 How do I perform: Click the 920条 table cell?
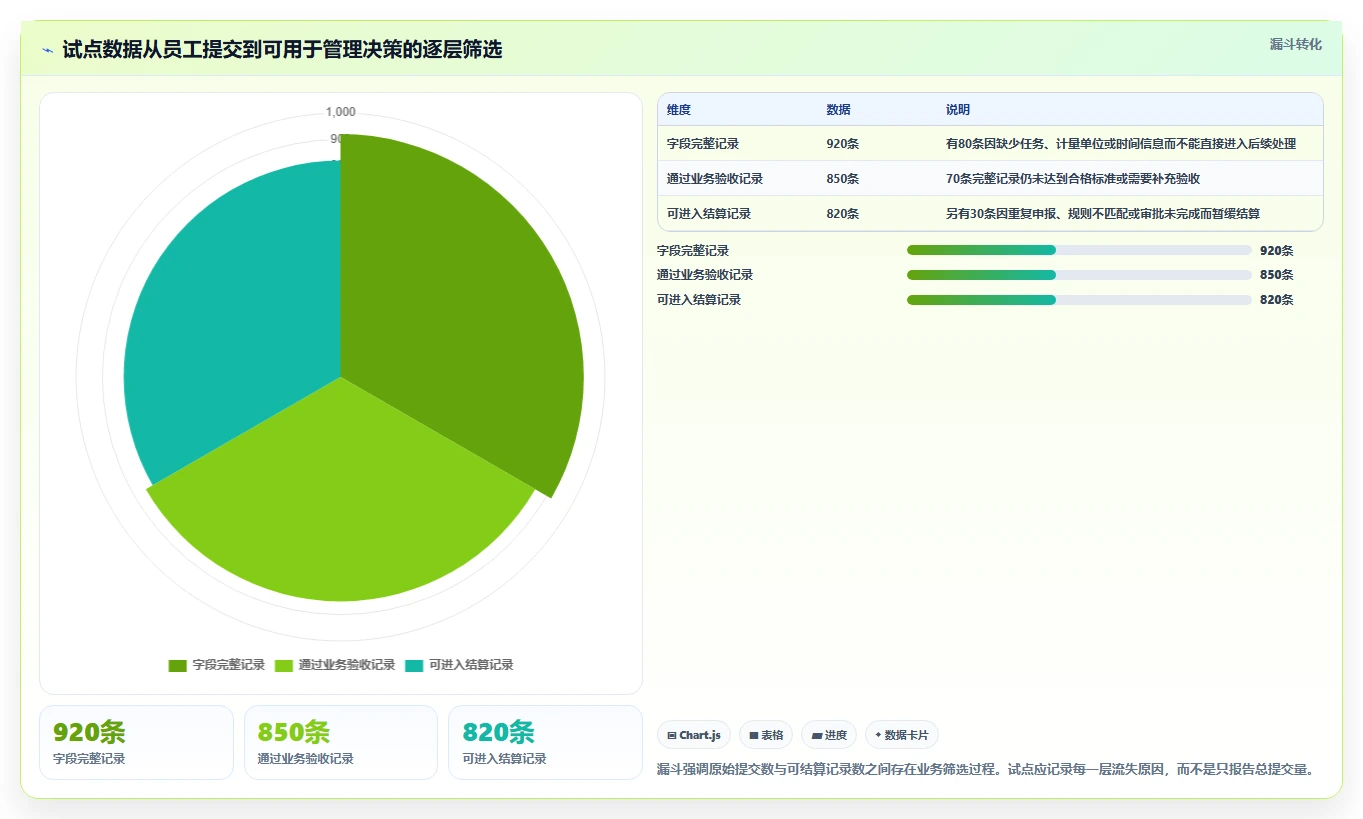pos(843,144)
